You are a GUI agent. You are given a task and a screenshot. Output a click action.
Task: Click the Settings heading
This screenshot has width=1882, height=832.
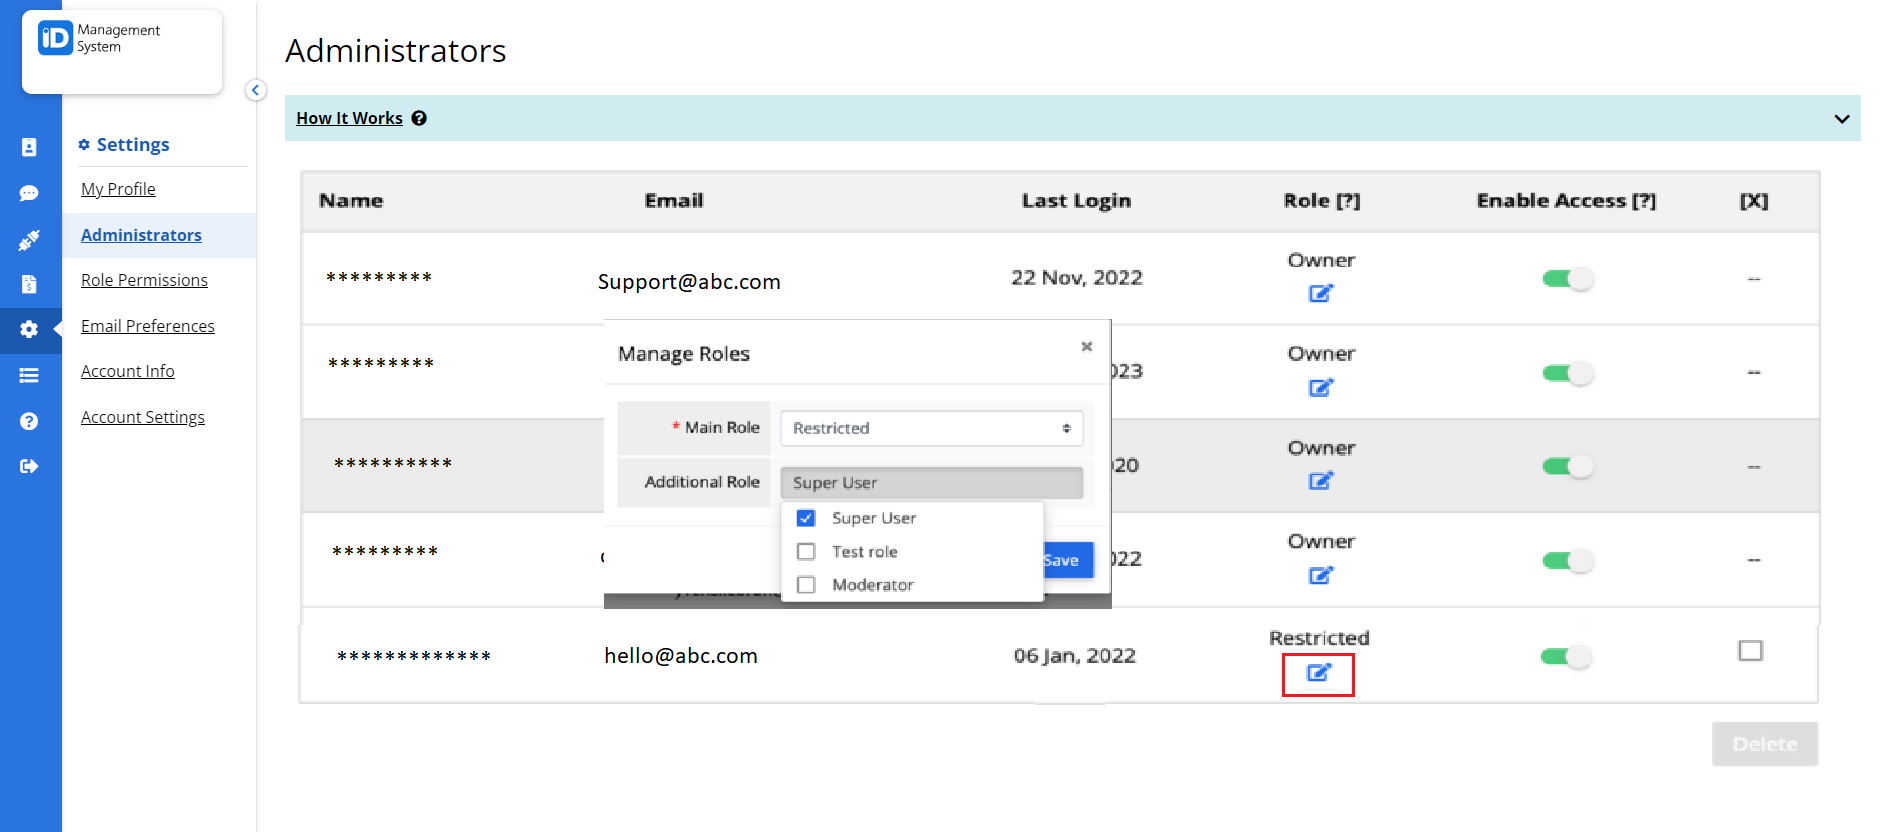[x=133, y=145]
